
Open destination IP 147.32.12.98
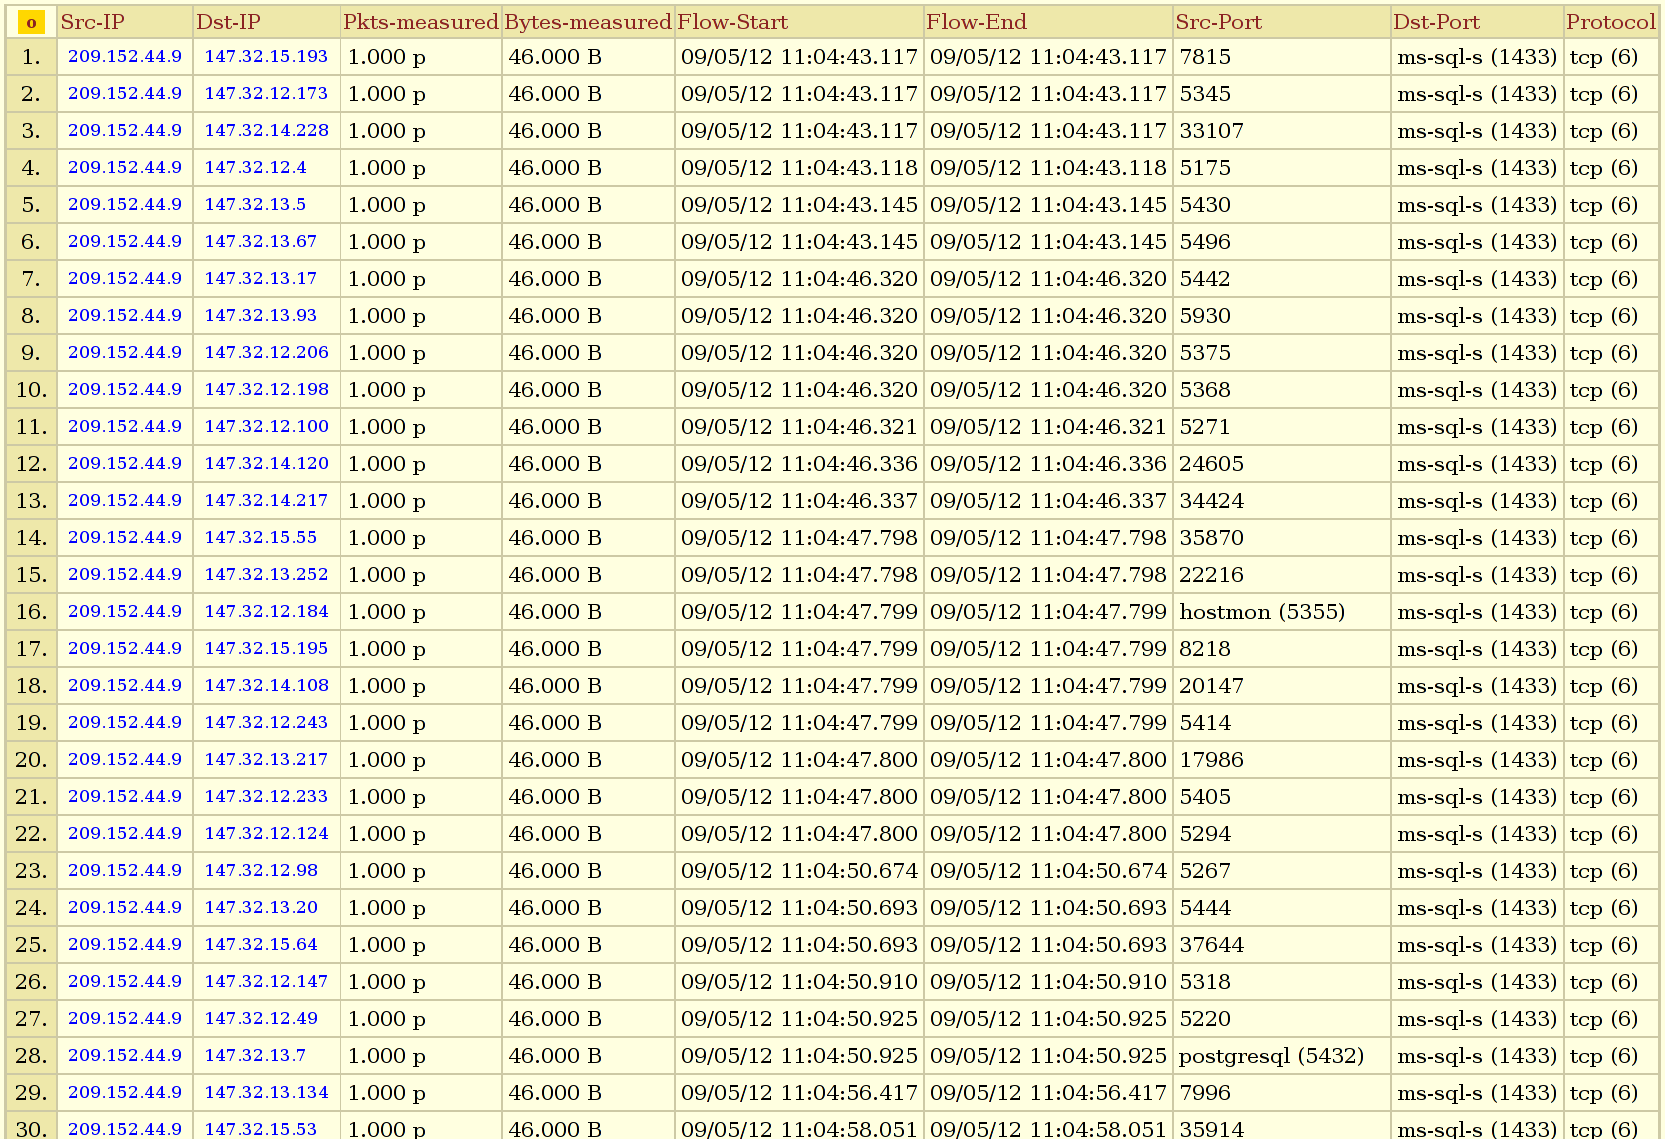click(x=261, y=870)
